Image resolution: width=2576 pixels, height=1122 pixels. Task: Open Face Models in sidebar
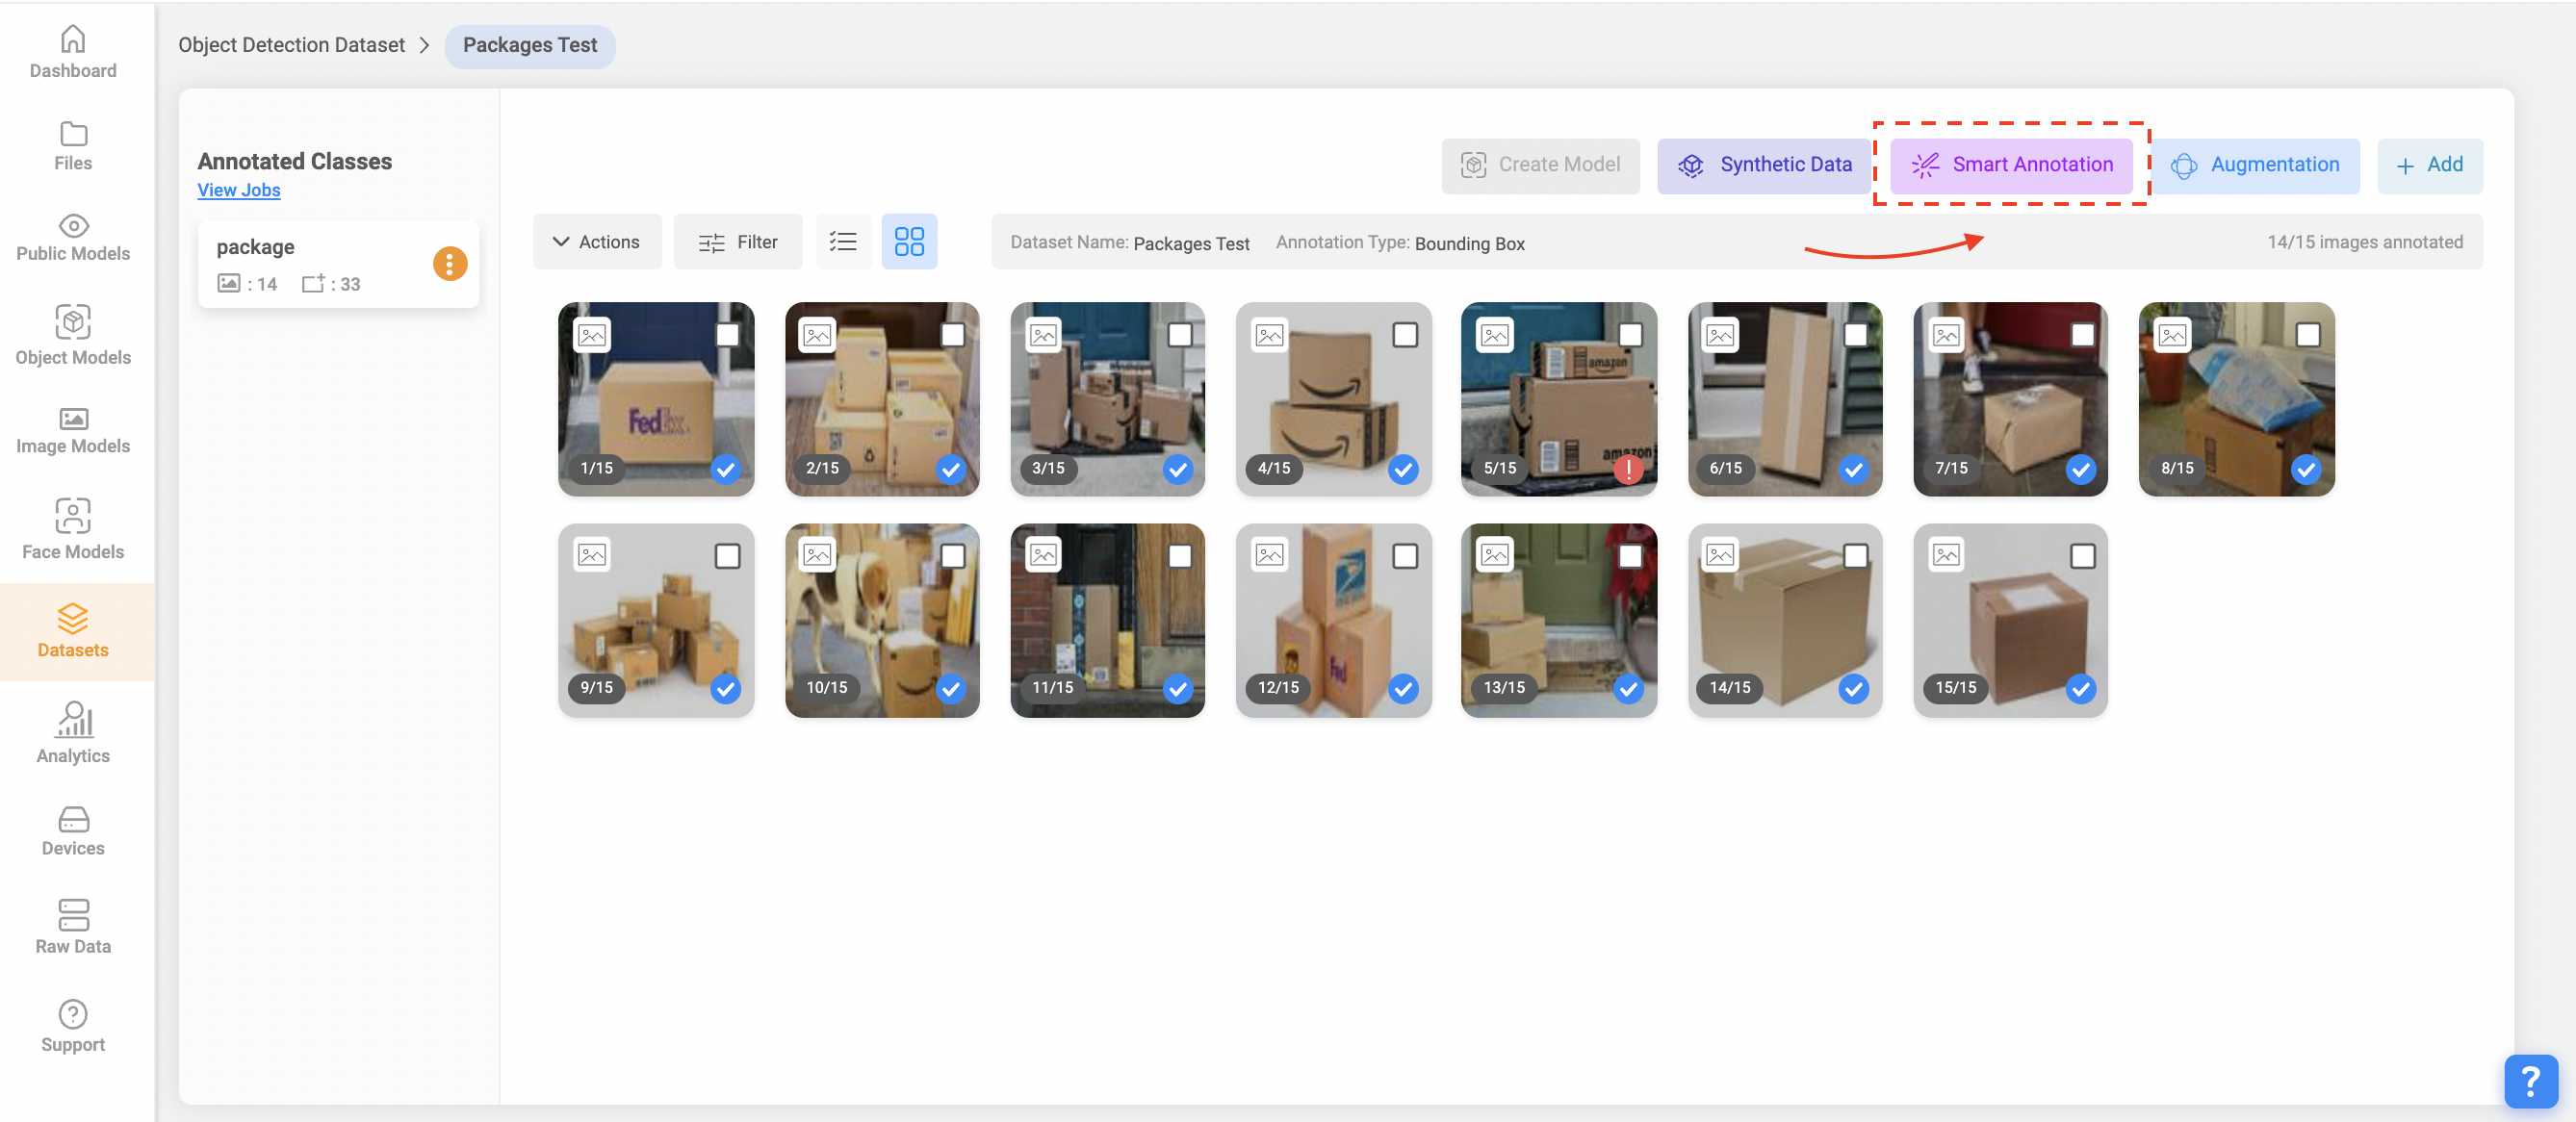(x=73, y=528)
